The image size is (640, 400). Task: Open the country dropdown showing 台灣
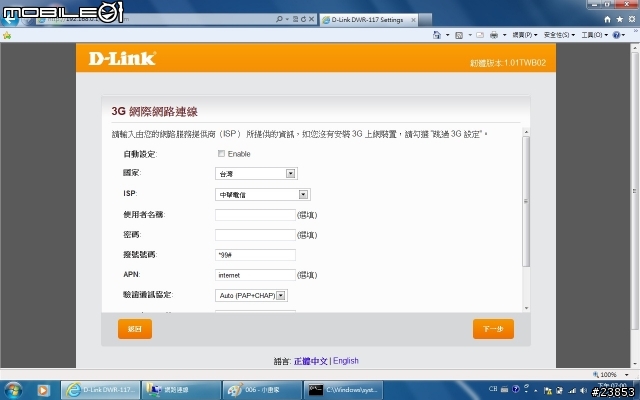[256, 173]
